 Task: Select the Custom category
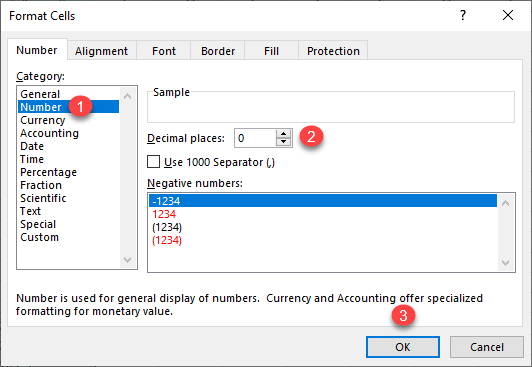click(x=69, y=237)
